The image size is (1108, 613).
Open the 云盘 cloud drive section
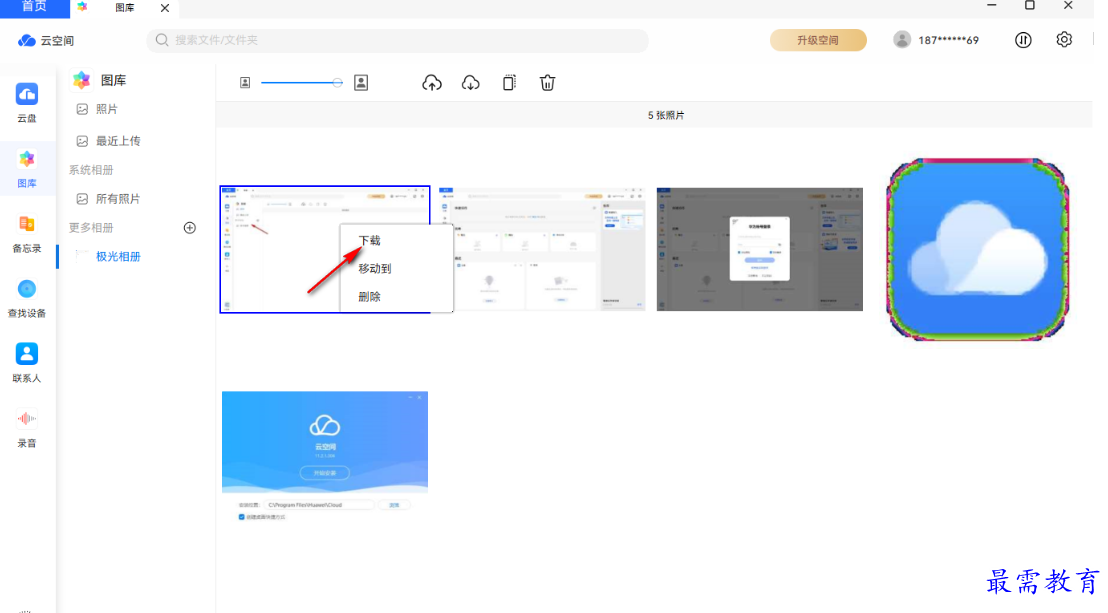(27, 103)
